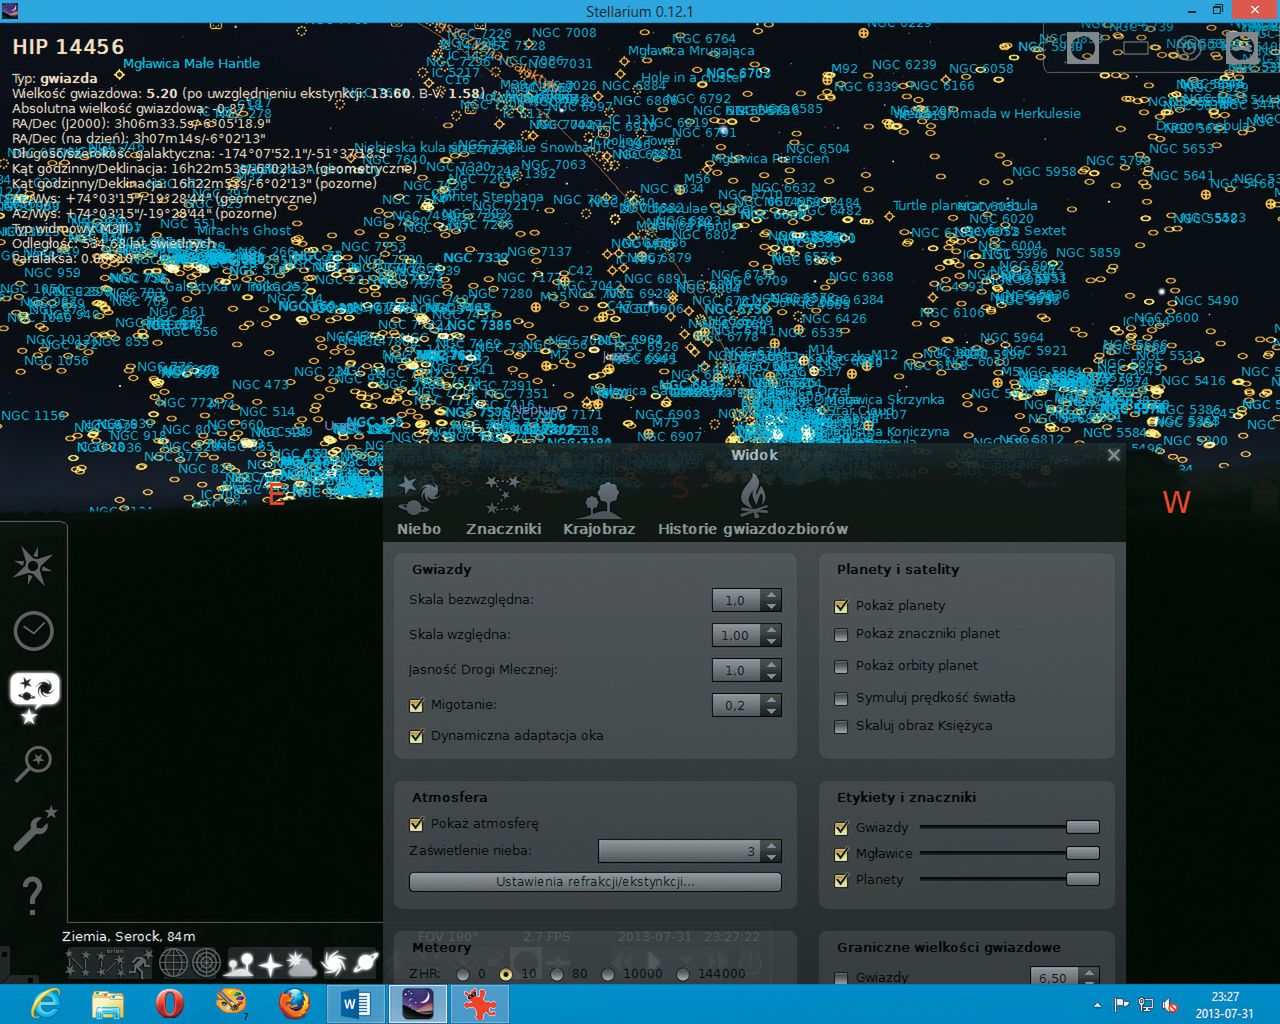
Task: Increase Jasność Drogi Mlecznej up arrow
Action: pos(771,665)
